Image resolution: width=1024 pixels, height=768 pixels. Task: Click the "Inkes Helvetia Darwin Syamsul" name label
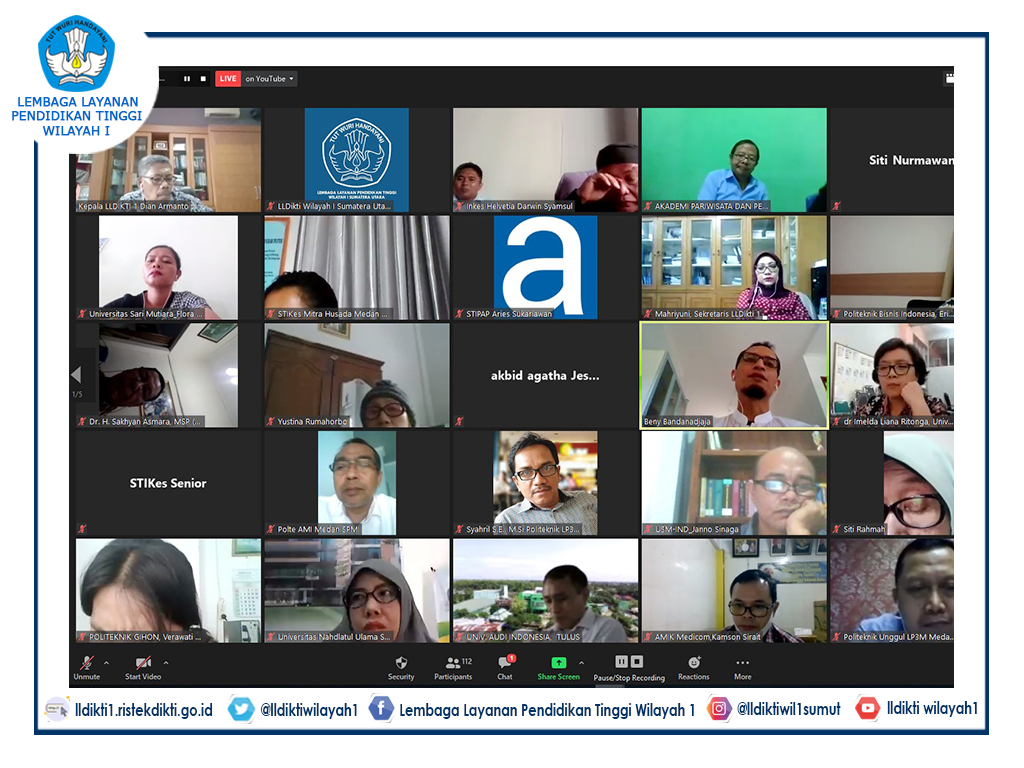click(x=519, y=206)
